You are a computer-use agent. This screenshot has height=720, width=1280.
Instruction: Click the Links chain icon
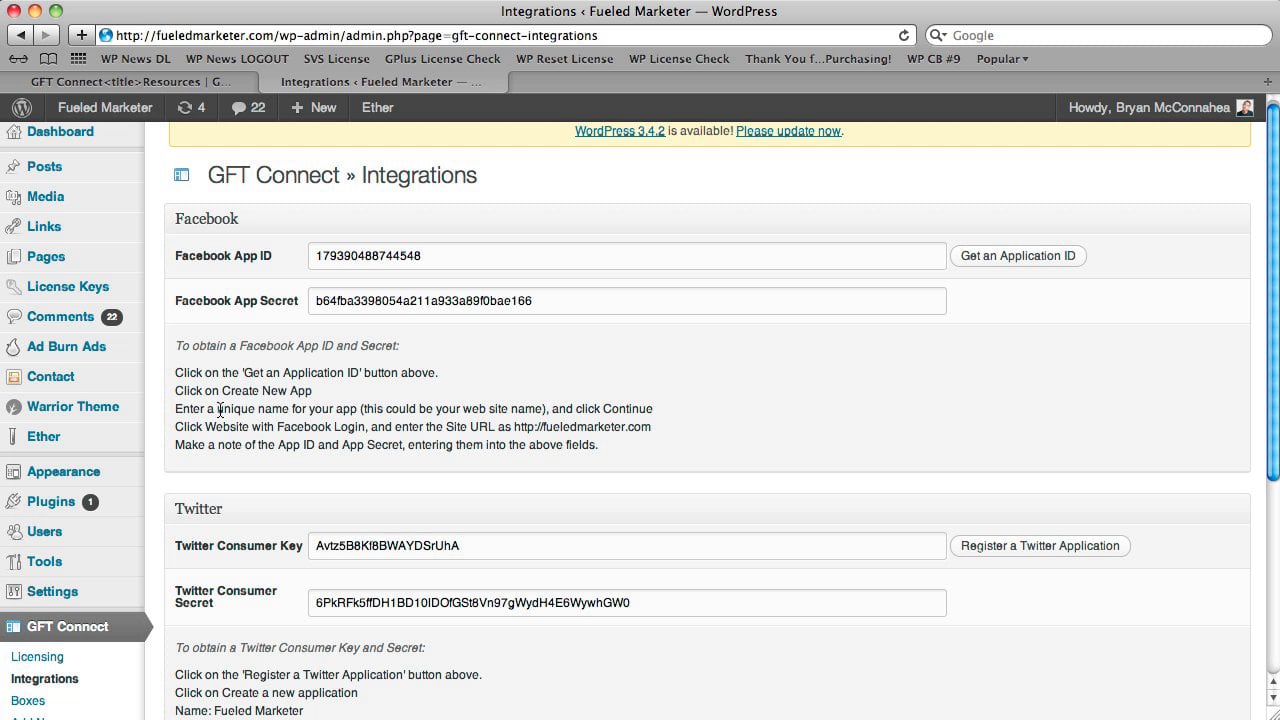pos(13,227)
